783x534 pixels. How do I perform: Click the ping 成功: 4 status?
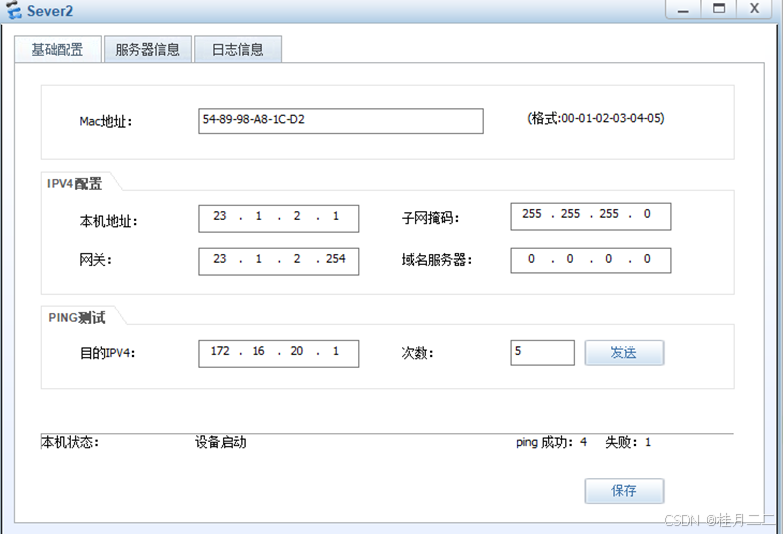(551, 442)
